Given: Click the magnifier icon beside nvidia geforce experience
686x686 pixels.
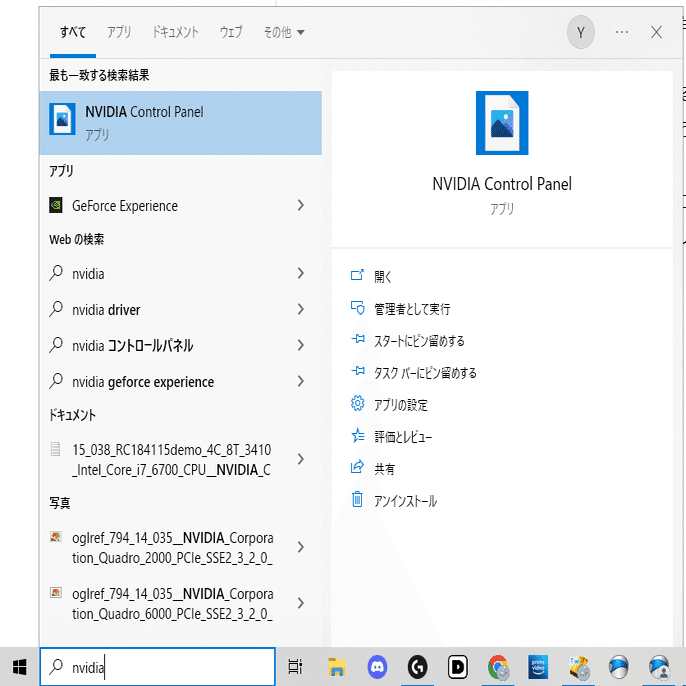Looking at the screenshot, I should 56,381.
